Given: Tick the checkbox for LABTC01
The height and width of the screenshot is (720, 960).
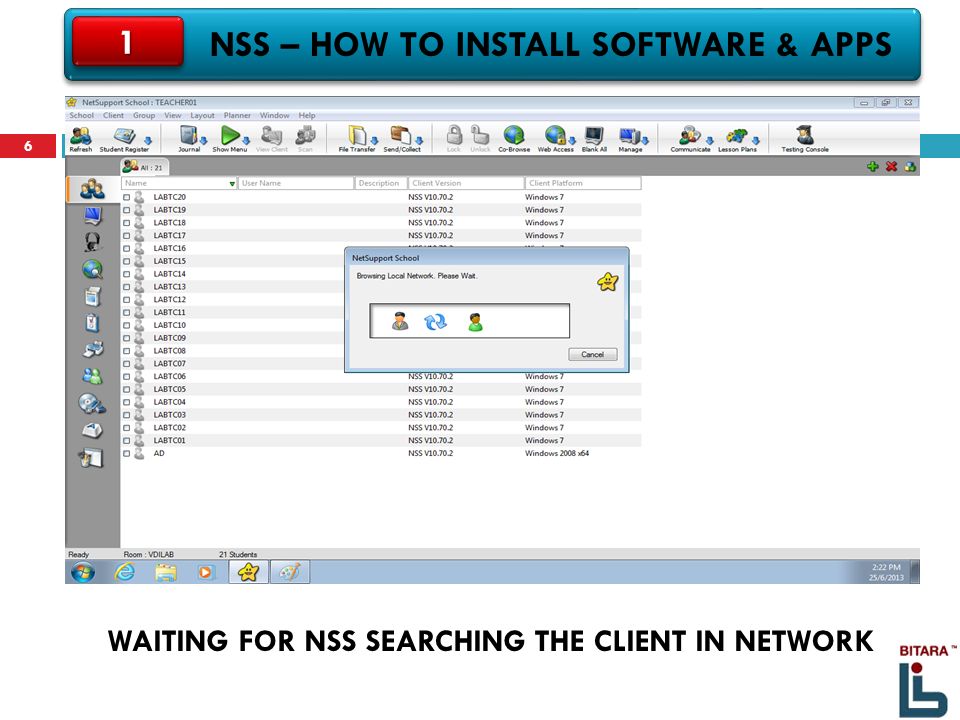Looking at the screenshot, I should (x=126, y=441).
